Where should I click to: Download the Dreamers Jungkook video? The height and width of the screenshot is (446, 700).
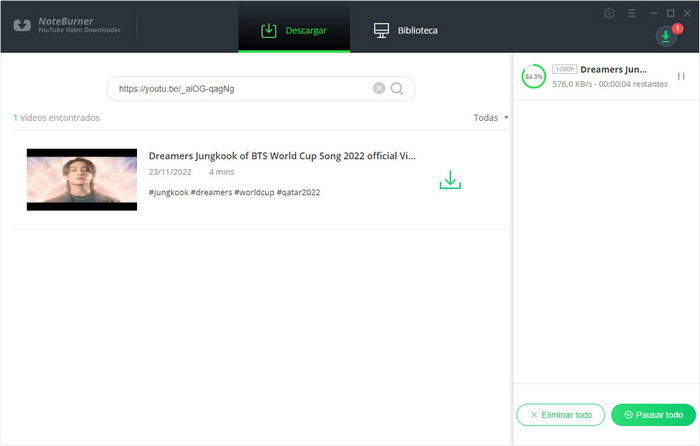point(450,179)
